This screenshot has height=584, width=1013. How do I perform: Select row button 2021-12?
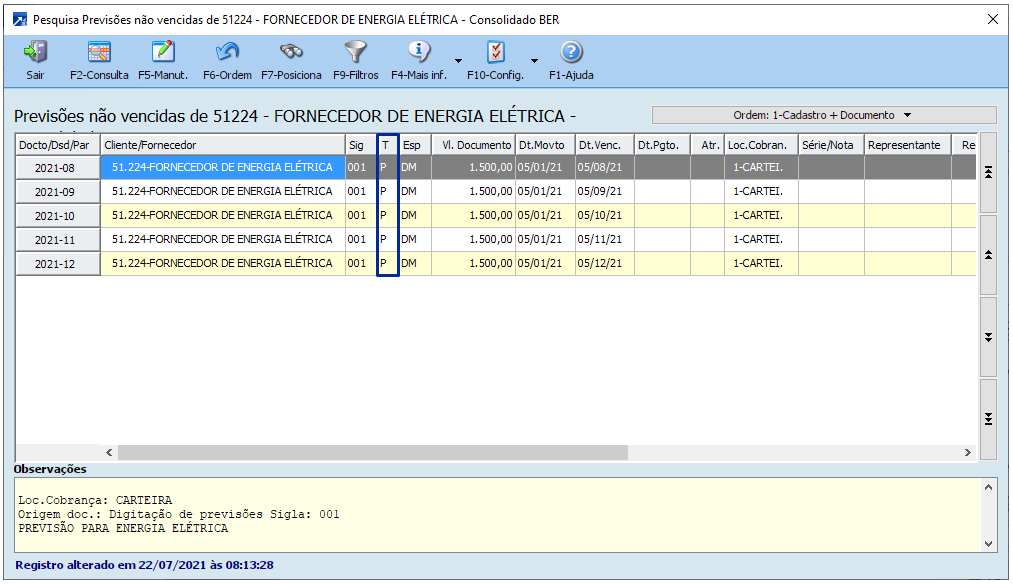(58, 264)
